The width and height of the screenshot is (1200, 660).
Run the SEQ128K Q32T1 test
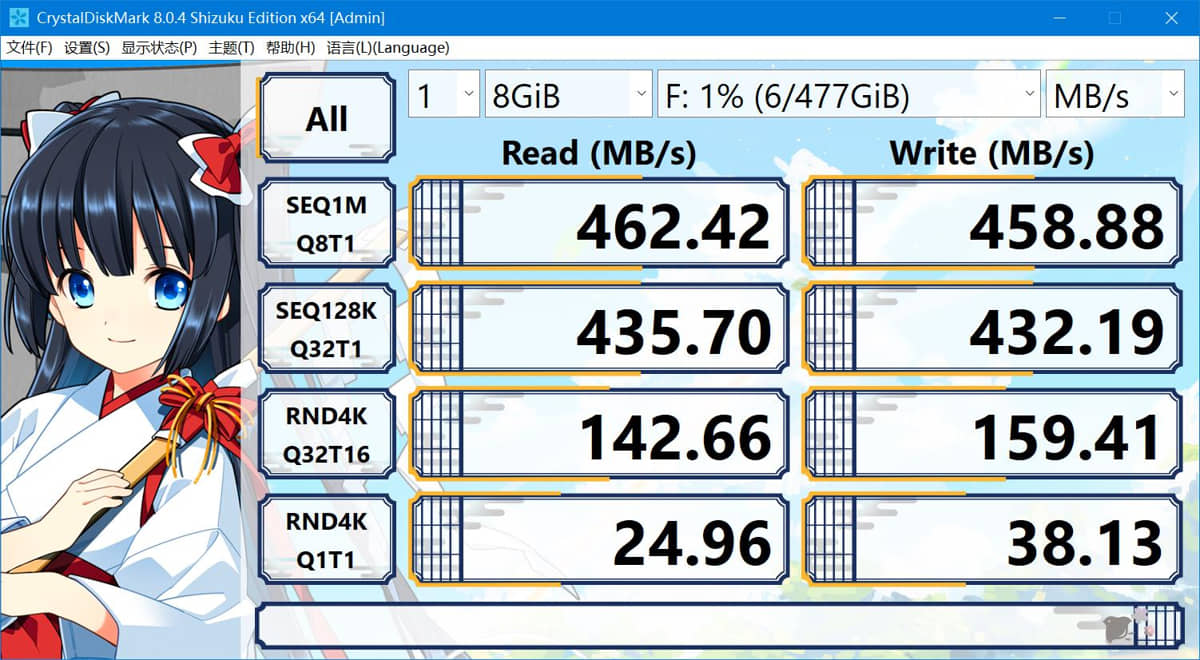click(327, 329)
